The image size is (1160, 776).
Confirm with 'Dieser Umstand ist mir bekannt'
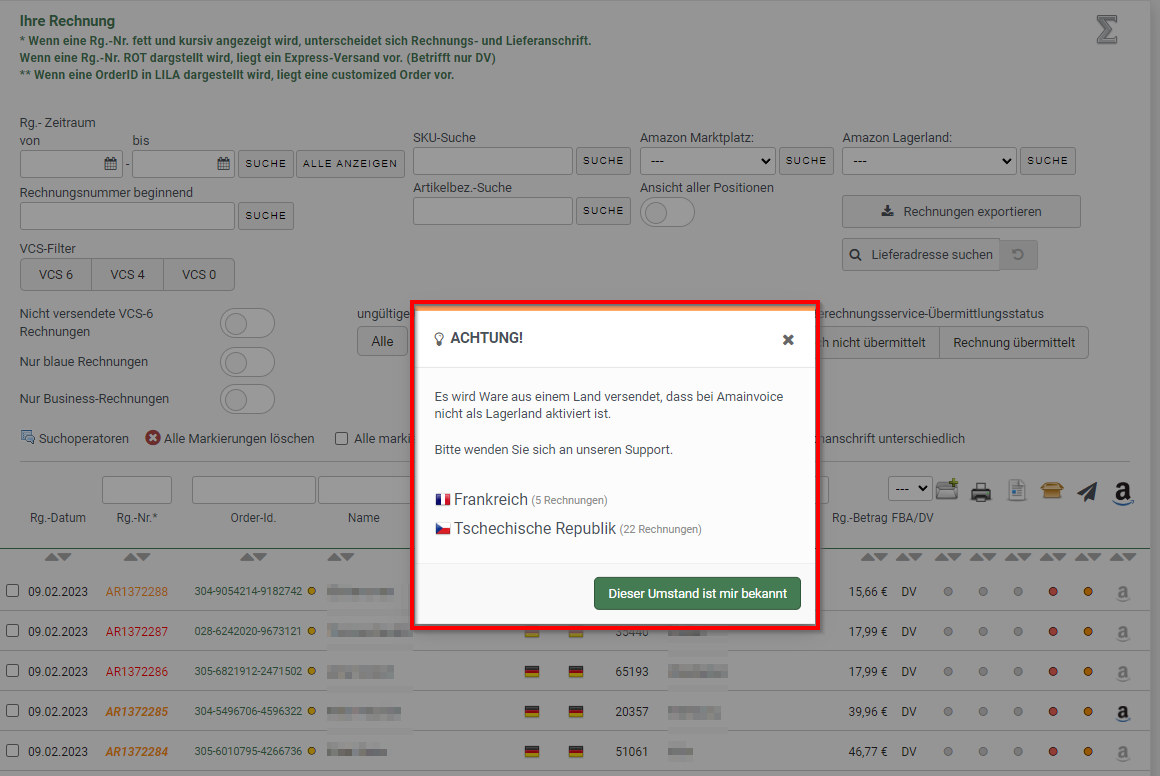pyautogui.click(x=697, y=593)
